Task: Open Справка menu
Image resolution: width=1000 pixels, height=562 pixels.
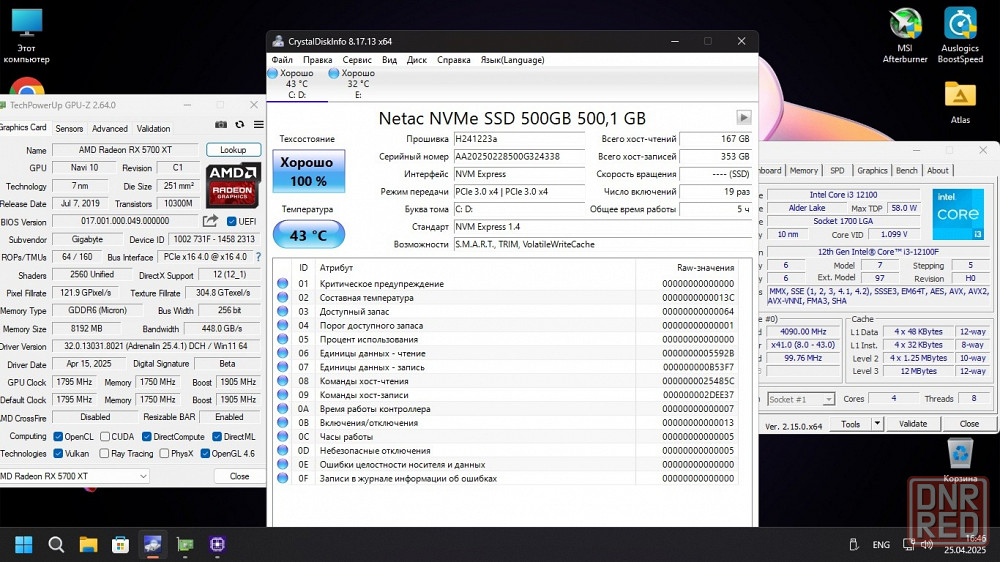Action: pyautogui.click(x=453, y=60)
